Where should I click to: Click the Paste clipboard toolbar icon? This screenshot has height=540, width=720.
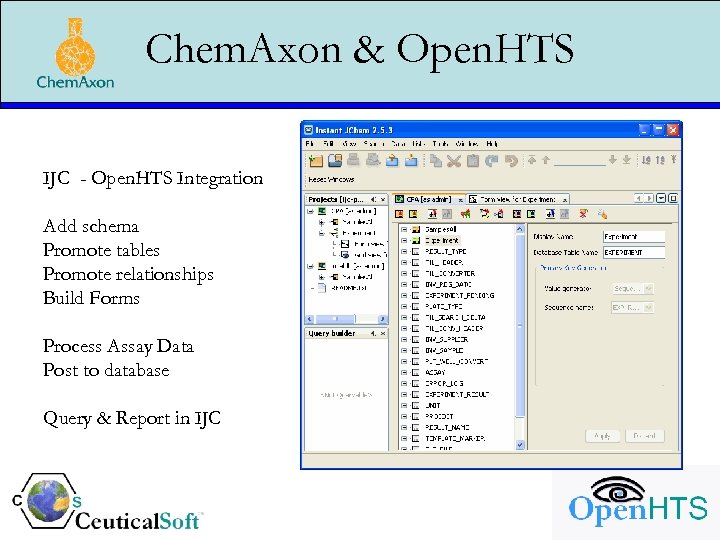tap(472, 161)
